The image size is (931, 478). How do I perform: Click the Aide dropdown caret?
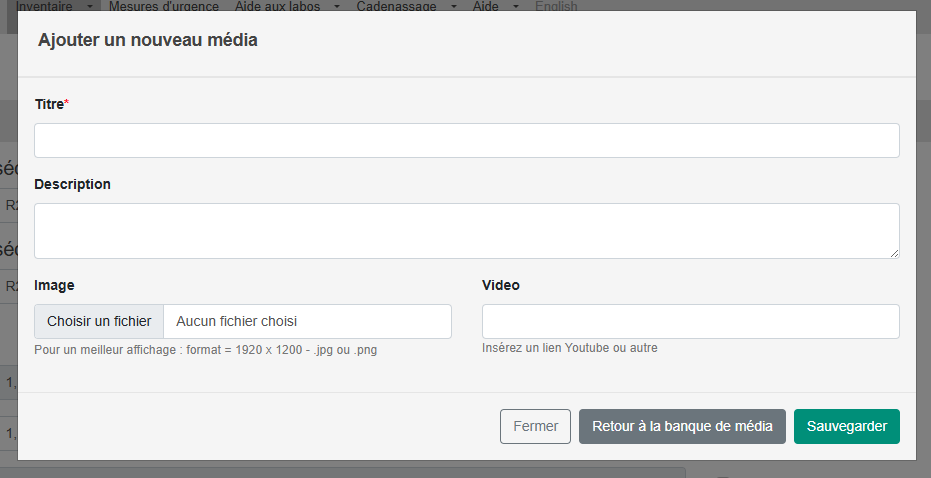click(x=515, y=7)
